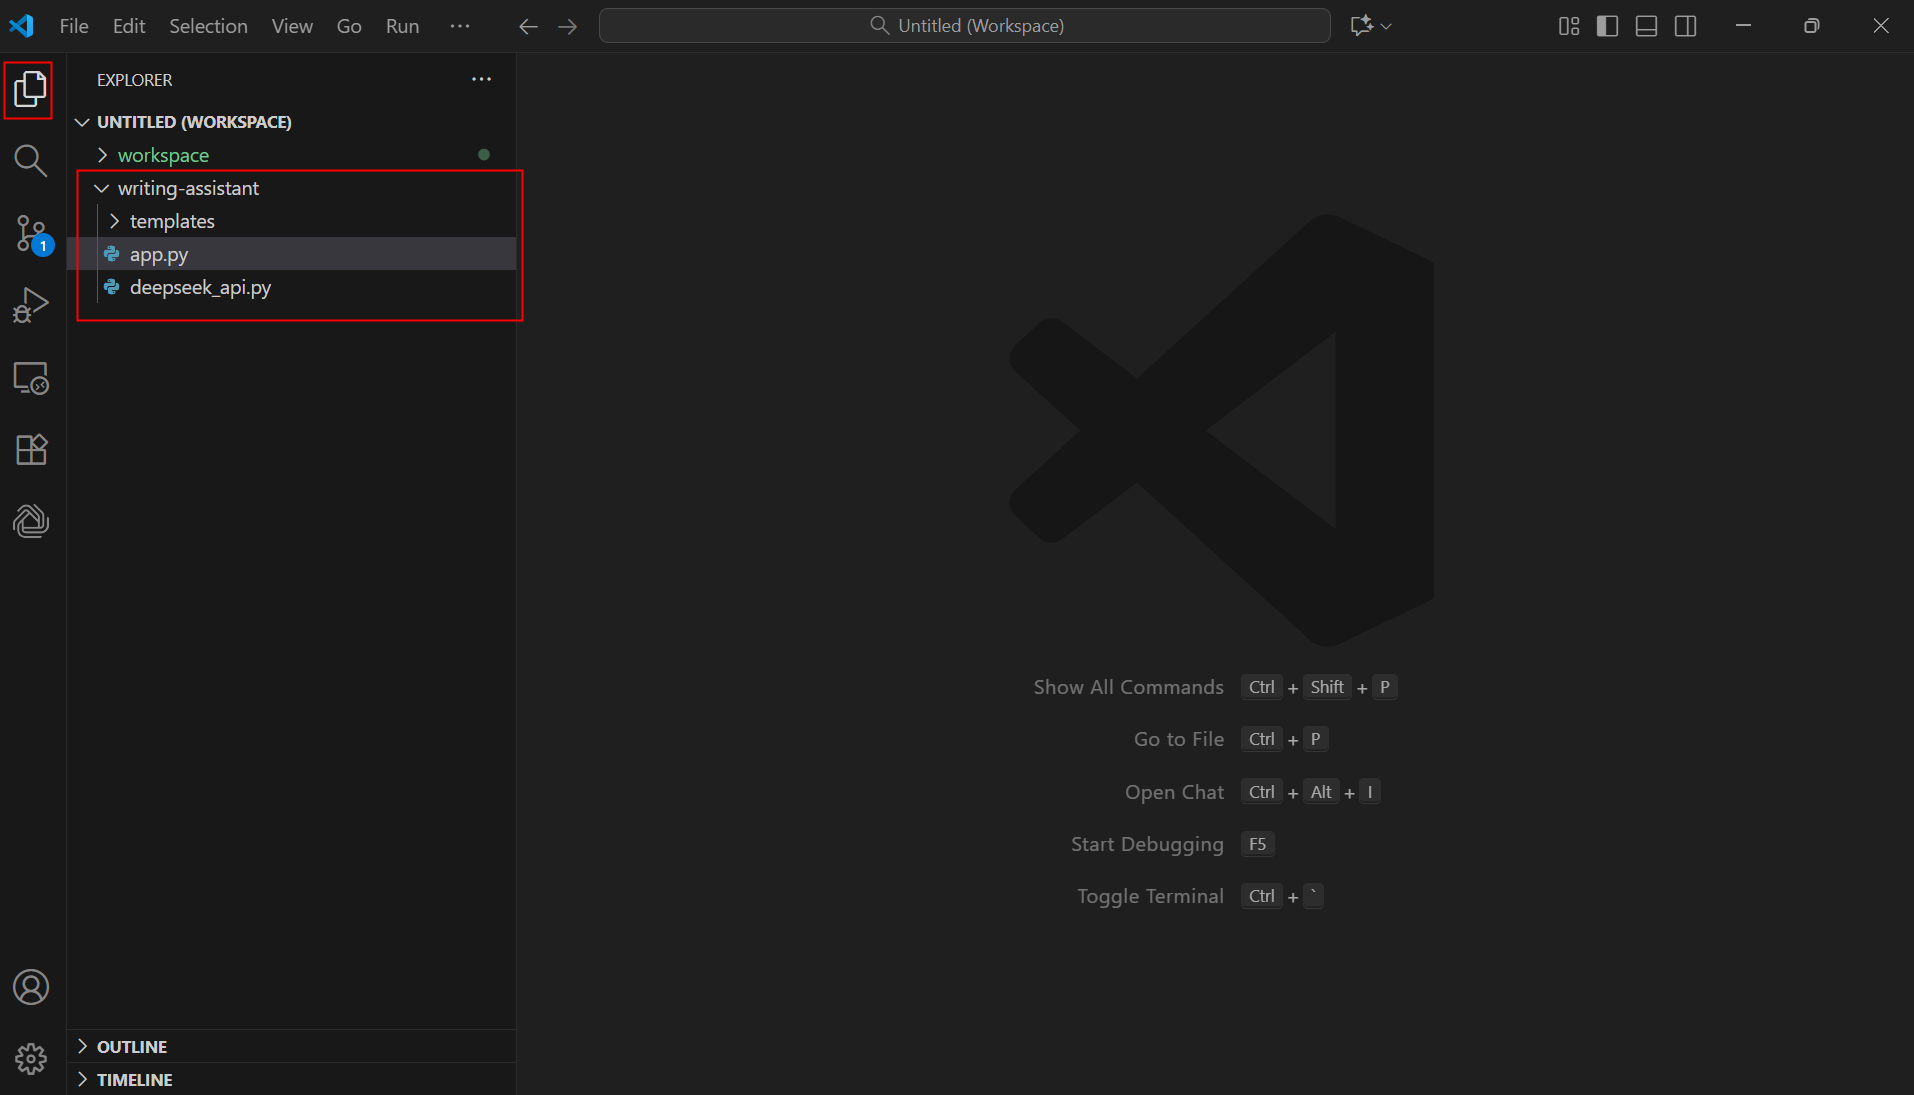Open the Run menu

[x=402, y=26]
